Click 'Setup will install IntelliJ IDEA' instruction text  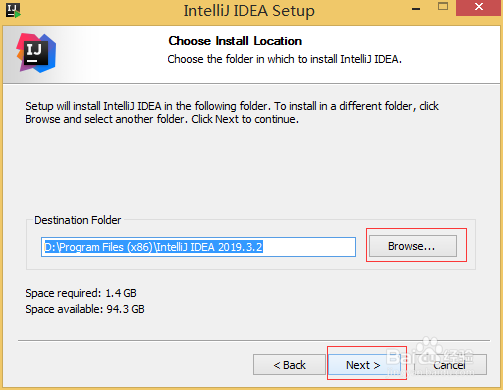232,112
